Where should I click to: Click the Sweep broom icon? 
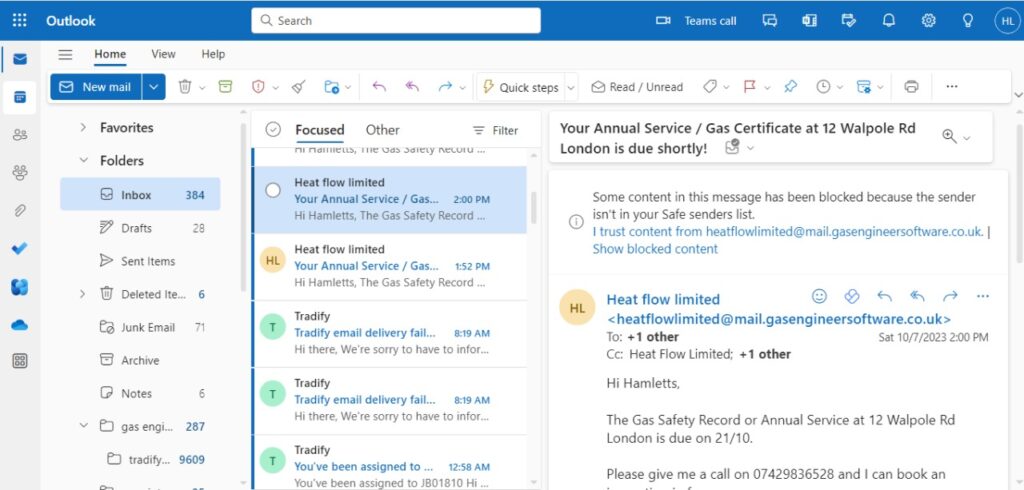click(298, 87)
